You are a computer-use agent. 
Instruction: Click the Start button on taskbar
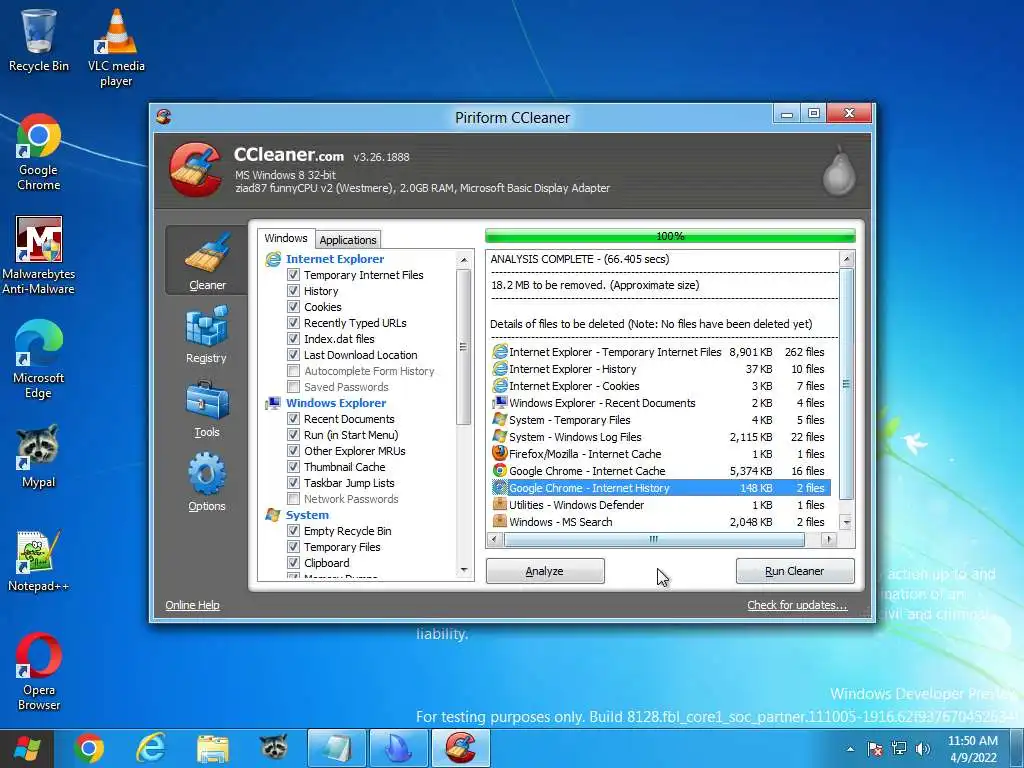click(x=27, y=748)
